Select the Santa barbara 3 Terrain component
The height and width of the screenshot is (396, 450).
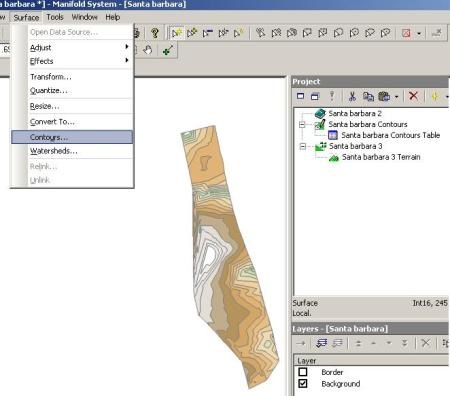(381, 157)
